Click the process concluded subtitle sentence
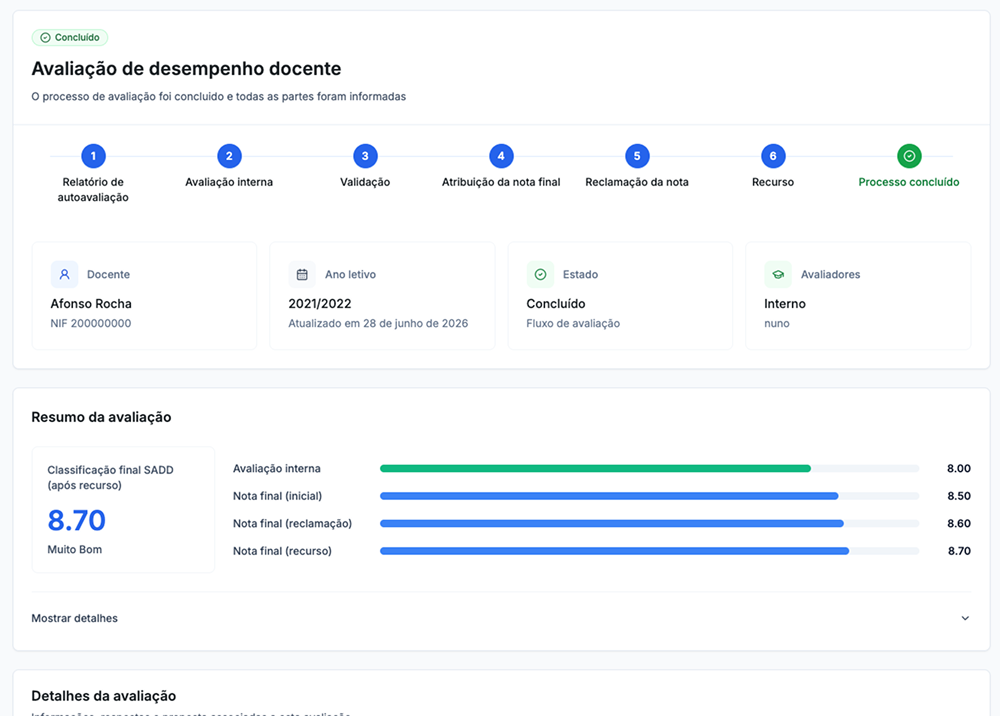 click(x=219, y=96)
